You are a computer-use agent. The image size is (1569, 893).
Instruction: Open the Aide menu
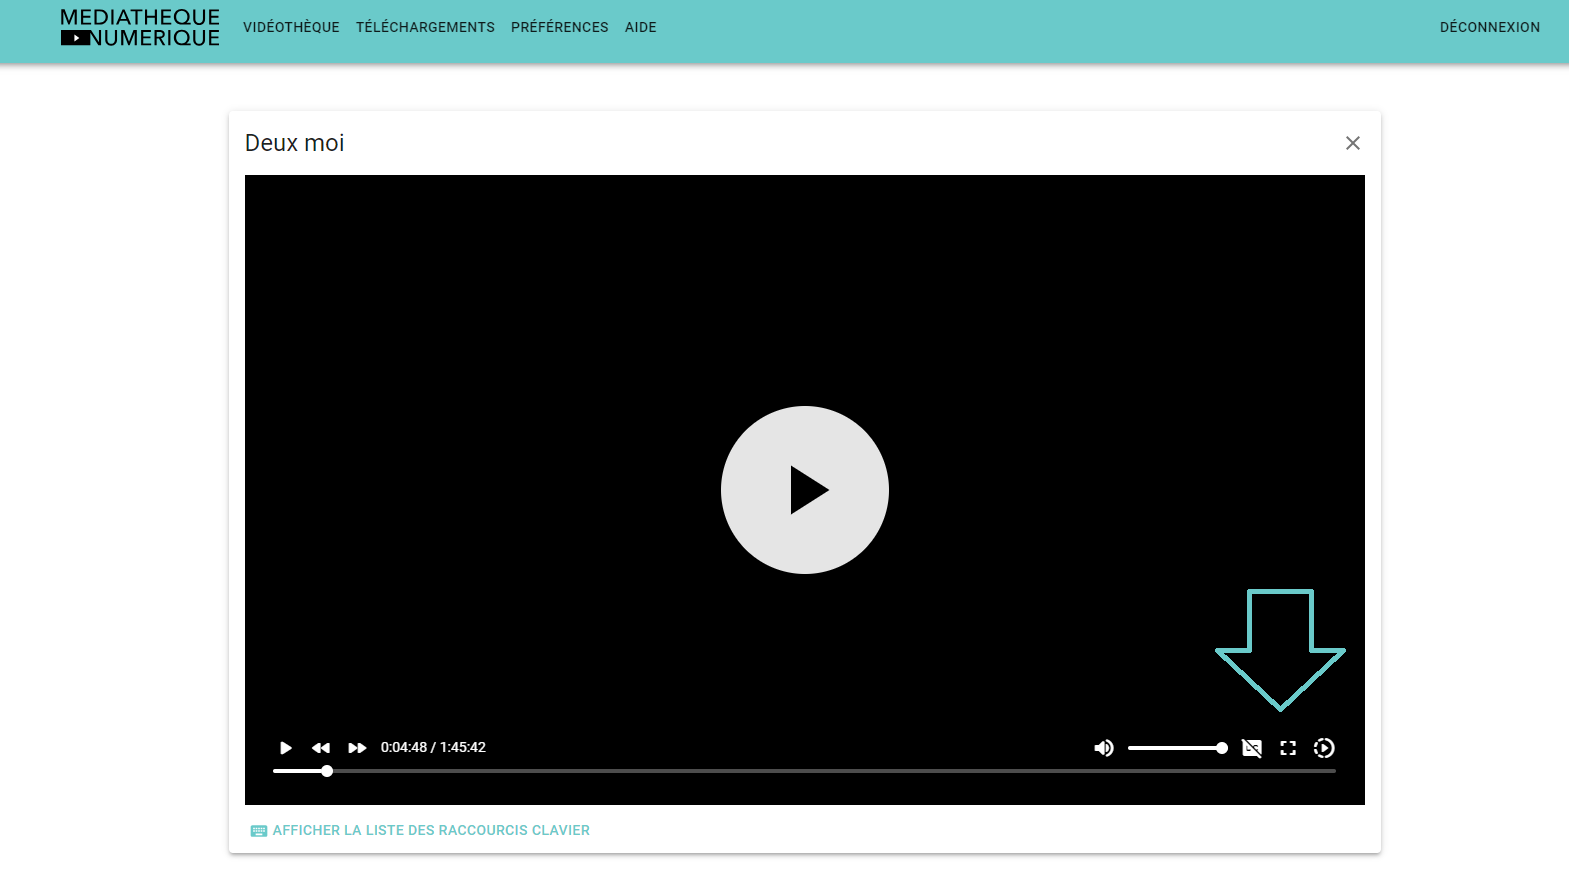coord(641,27)
